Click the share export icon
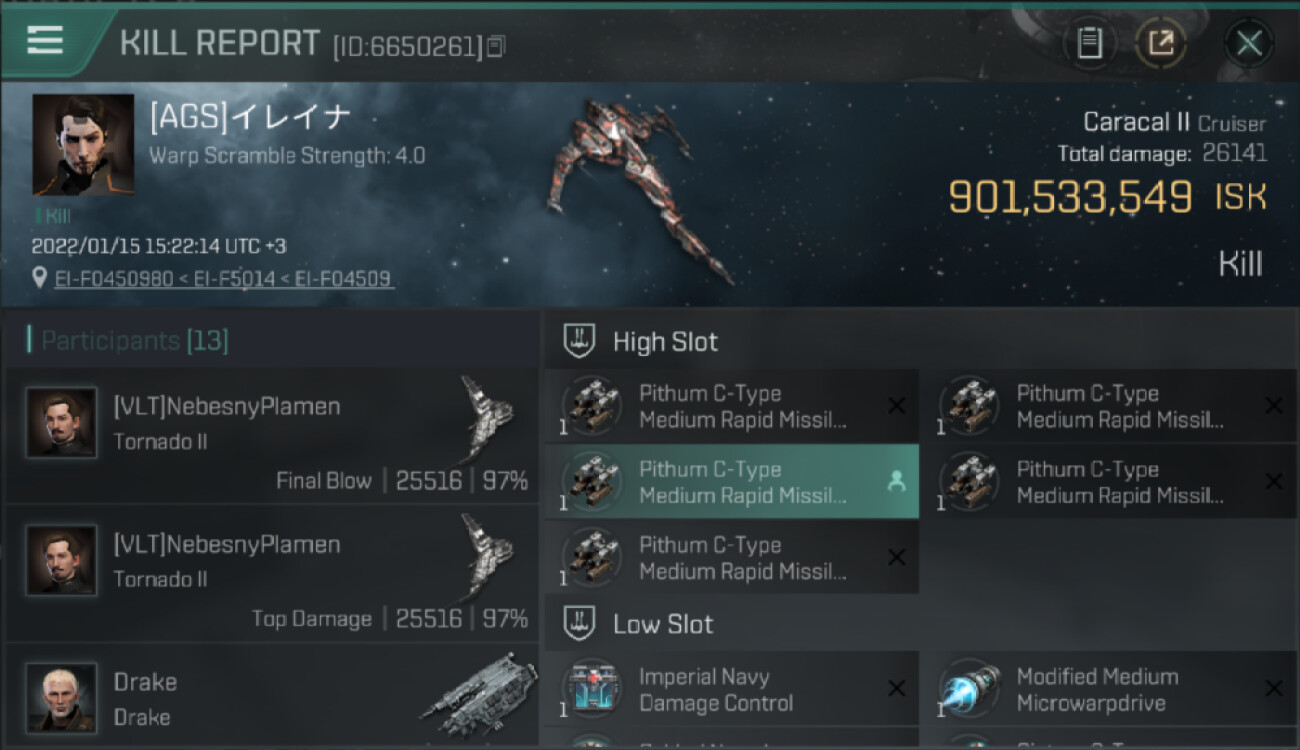The image size is (1300, 750). pos(1161,43)
